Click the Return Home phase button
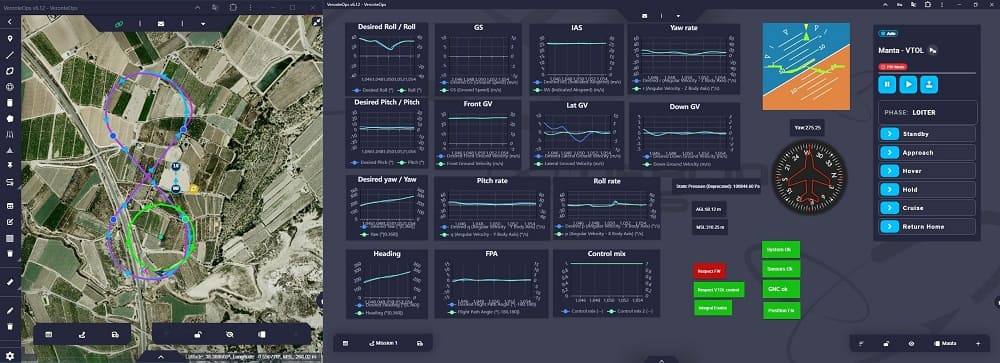 tap(927, 226)
